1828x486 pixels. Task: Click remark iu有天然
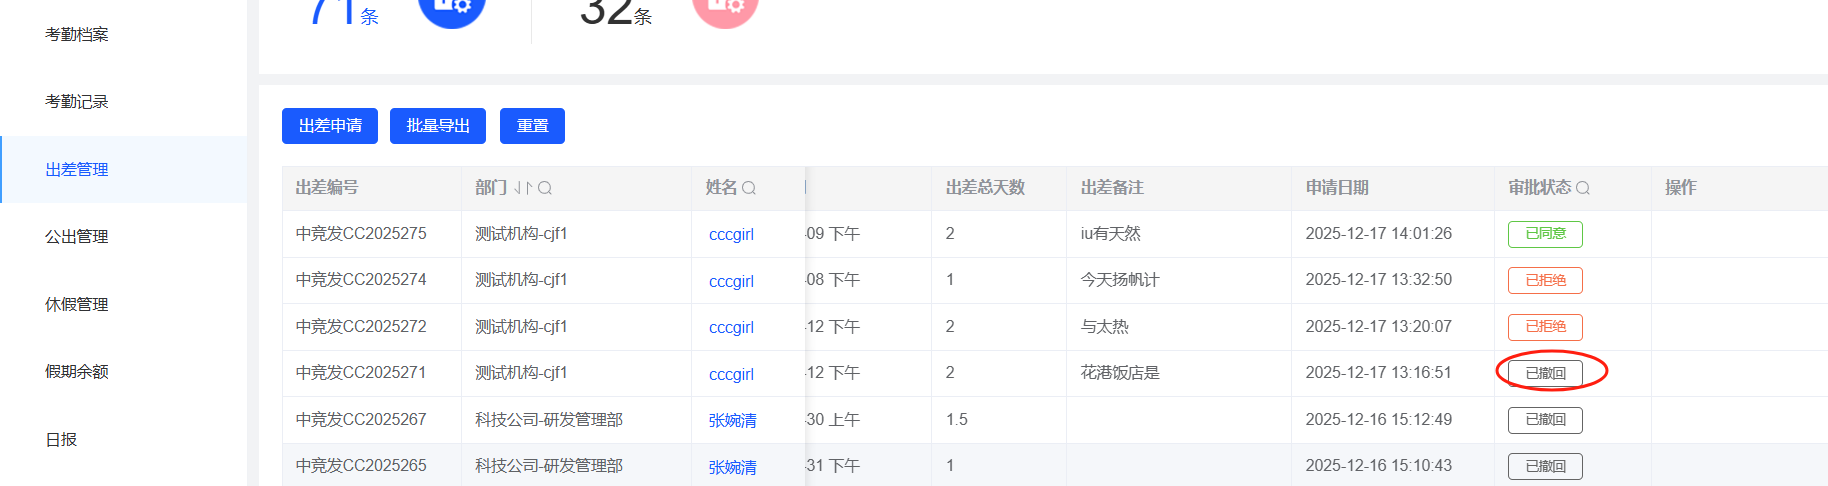pyautogui.click(x=1110, y=233)
